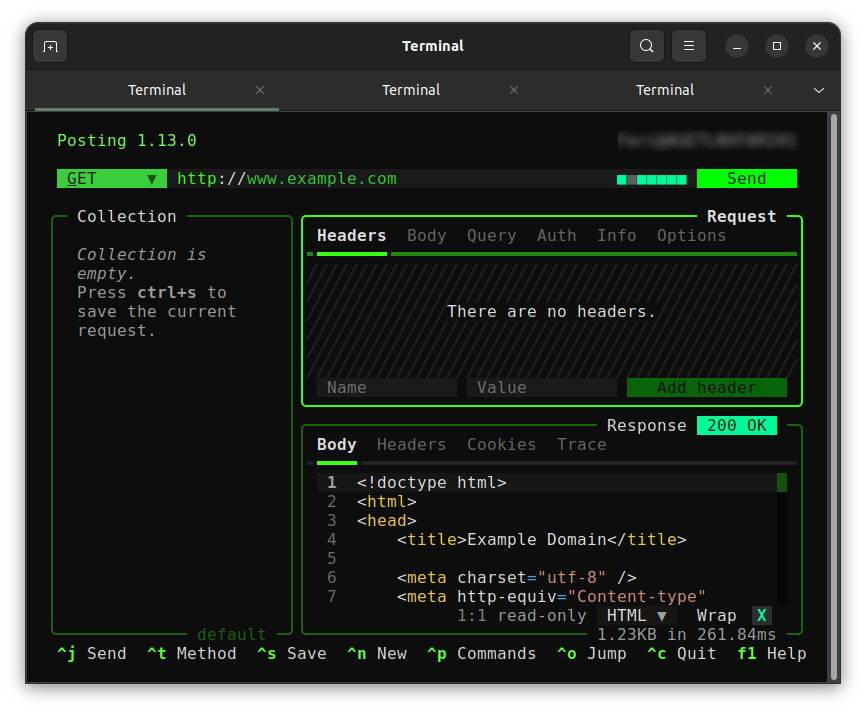Toggle the Wrap checkbox

click(x=761, y=616)
